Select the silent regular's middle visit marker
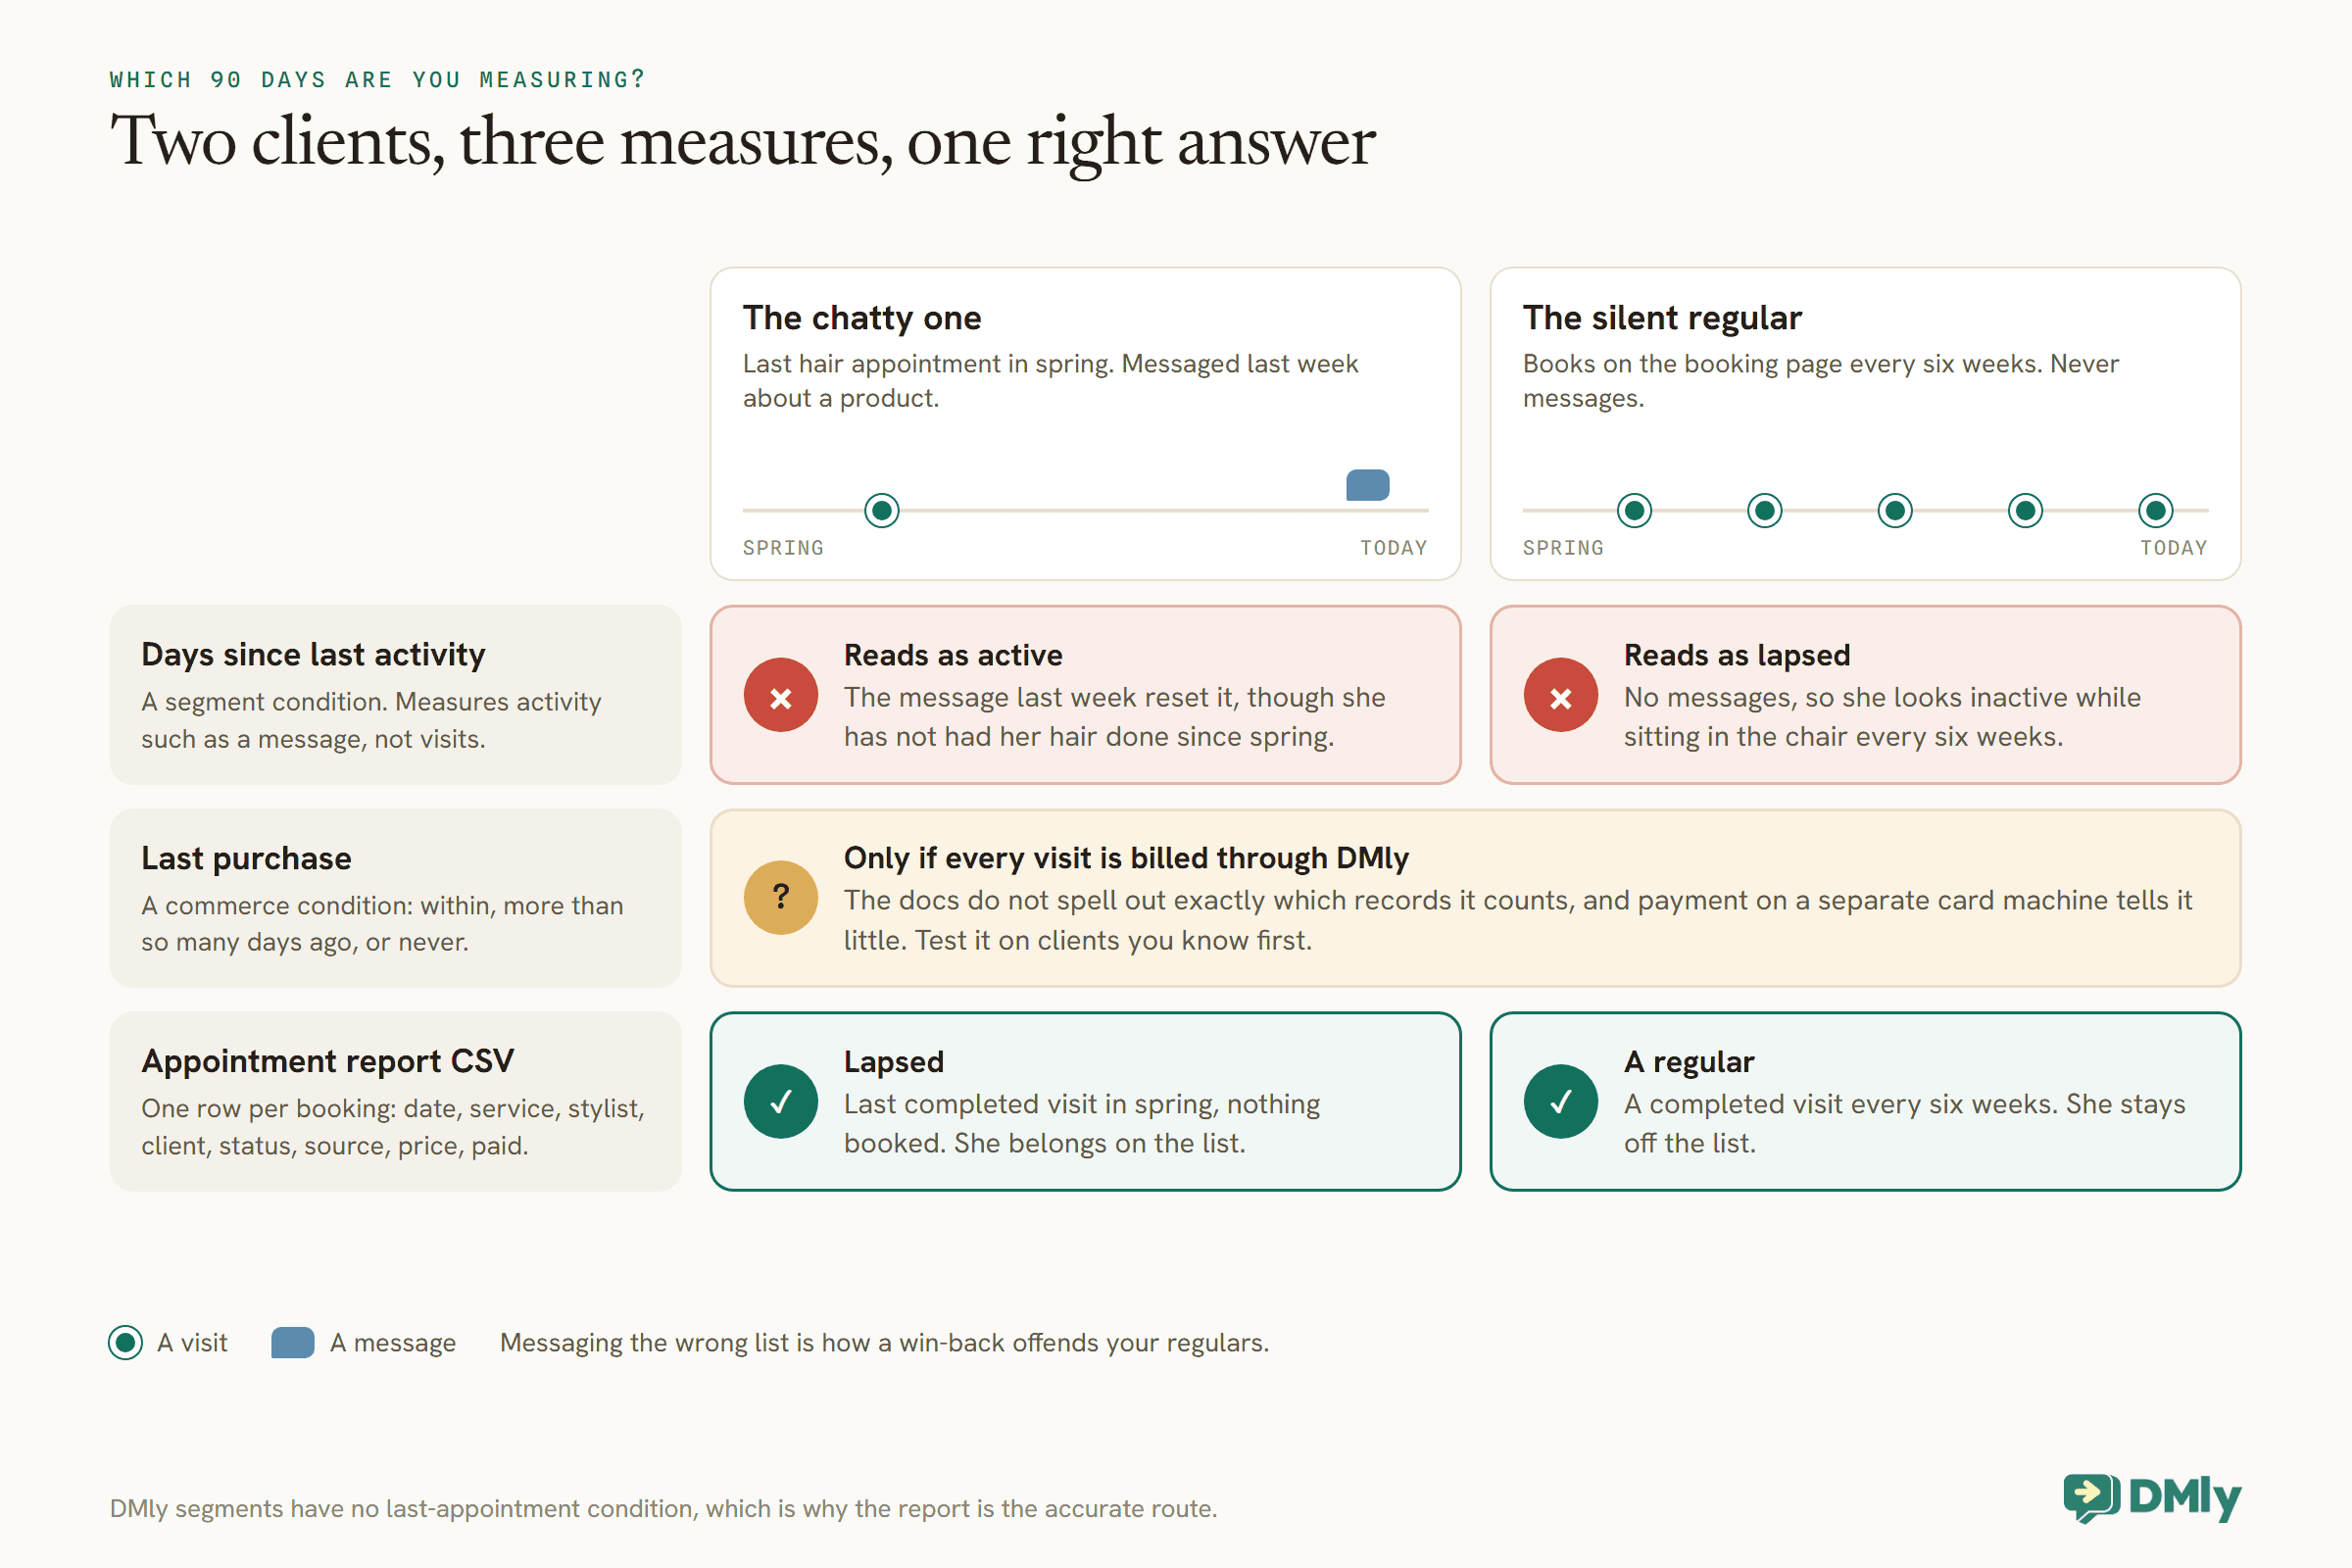The image size is (2352, 1568). 1895,511
